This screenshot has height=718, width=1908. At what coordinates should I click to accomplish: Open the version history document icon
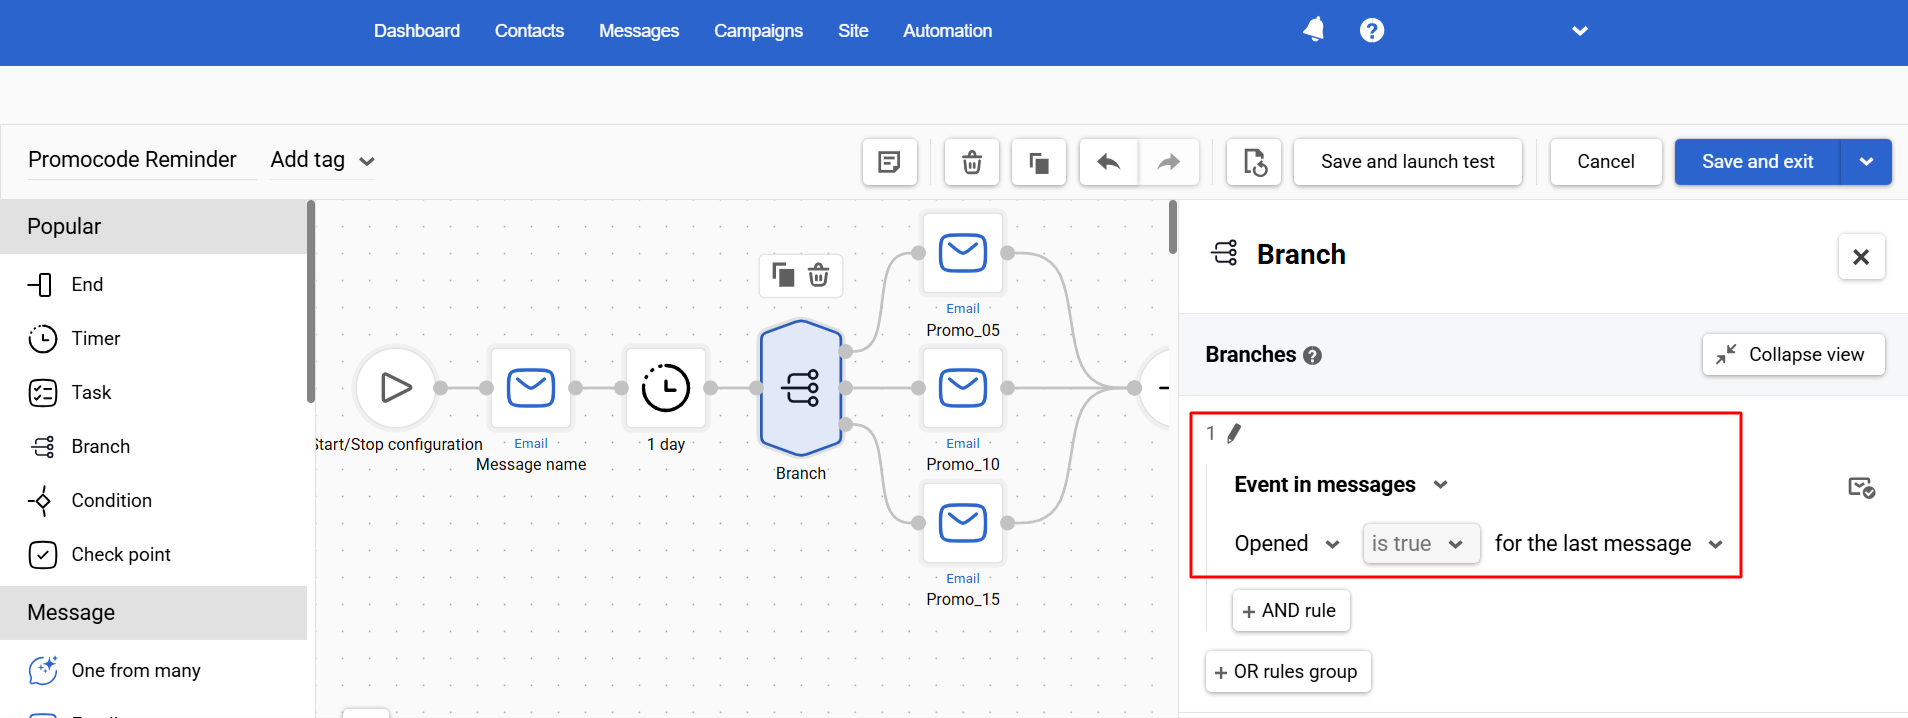point(1254,162)
